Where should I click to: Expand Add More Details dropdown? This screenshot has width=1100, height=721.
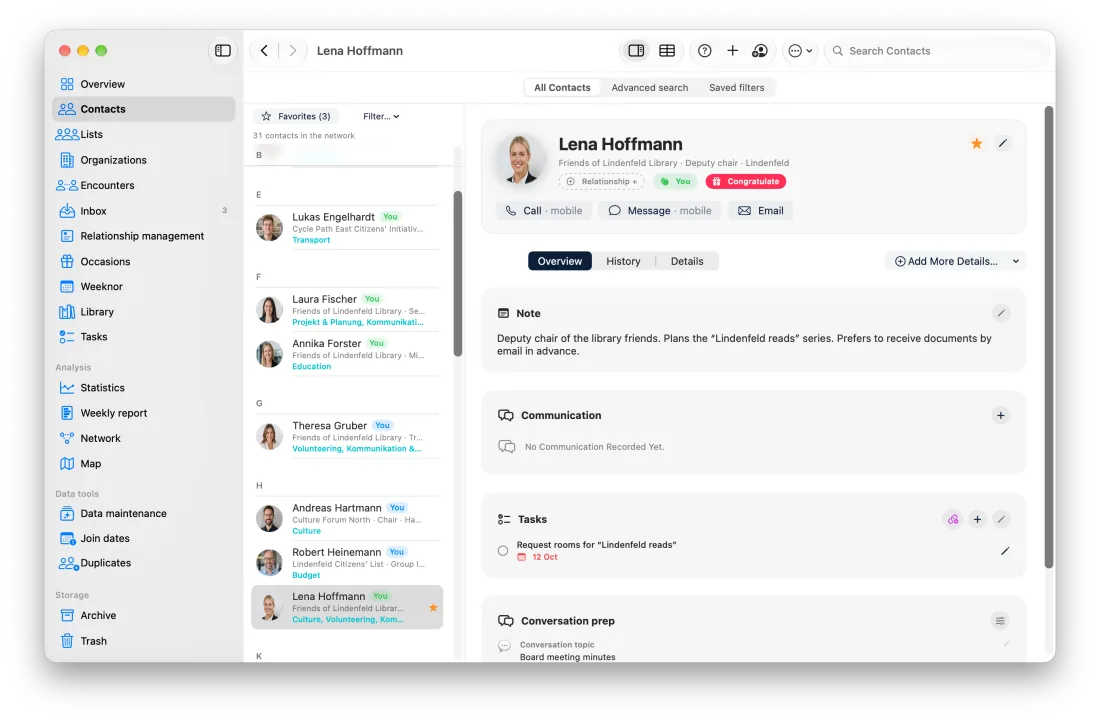click(x=955, y=261)
